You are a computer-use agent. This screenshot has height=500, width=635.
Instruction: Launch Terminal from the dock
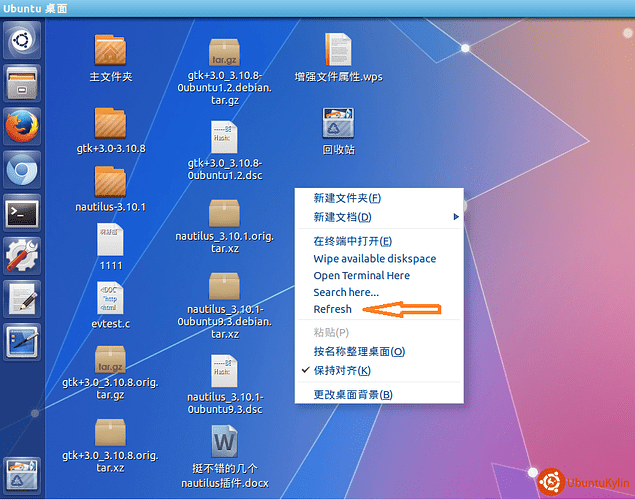pyautogui.click(x=22, y=213)
